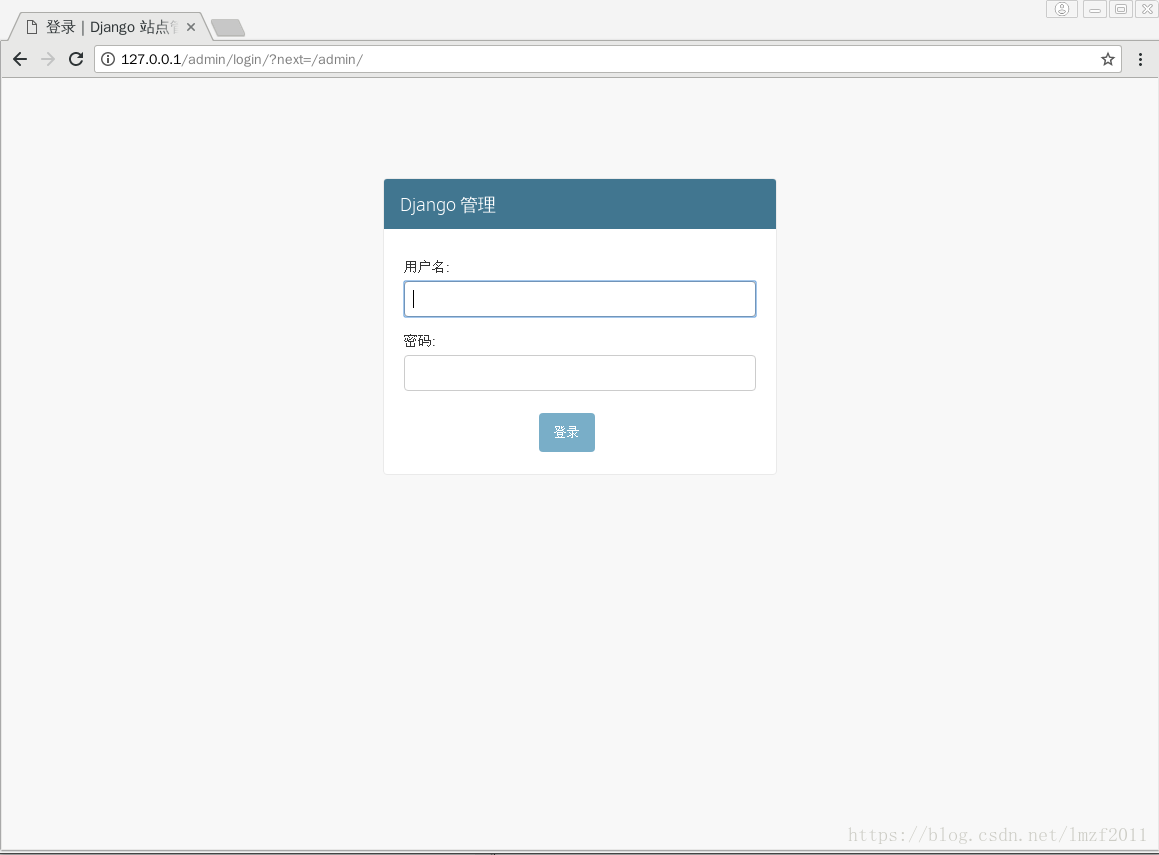Minimize the browser window
This screenshot has width=1159, height=855.
[1095, 9]
